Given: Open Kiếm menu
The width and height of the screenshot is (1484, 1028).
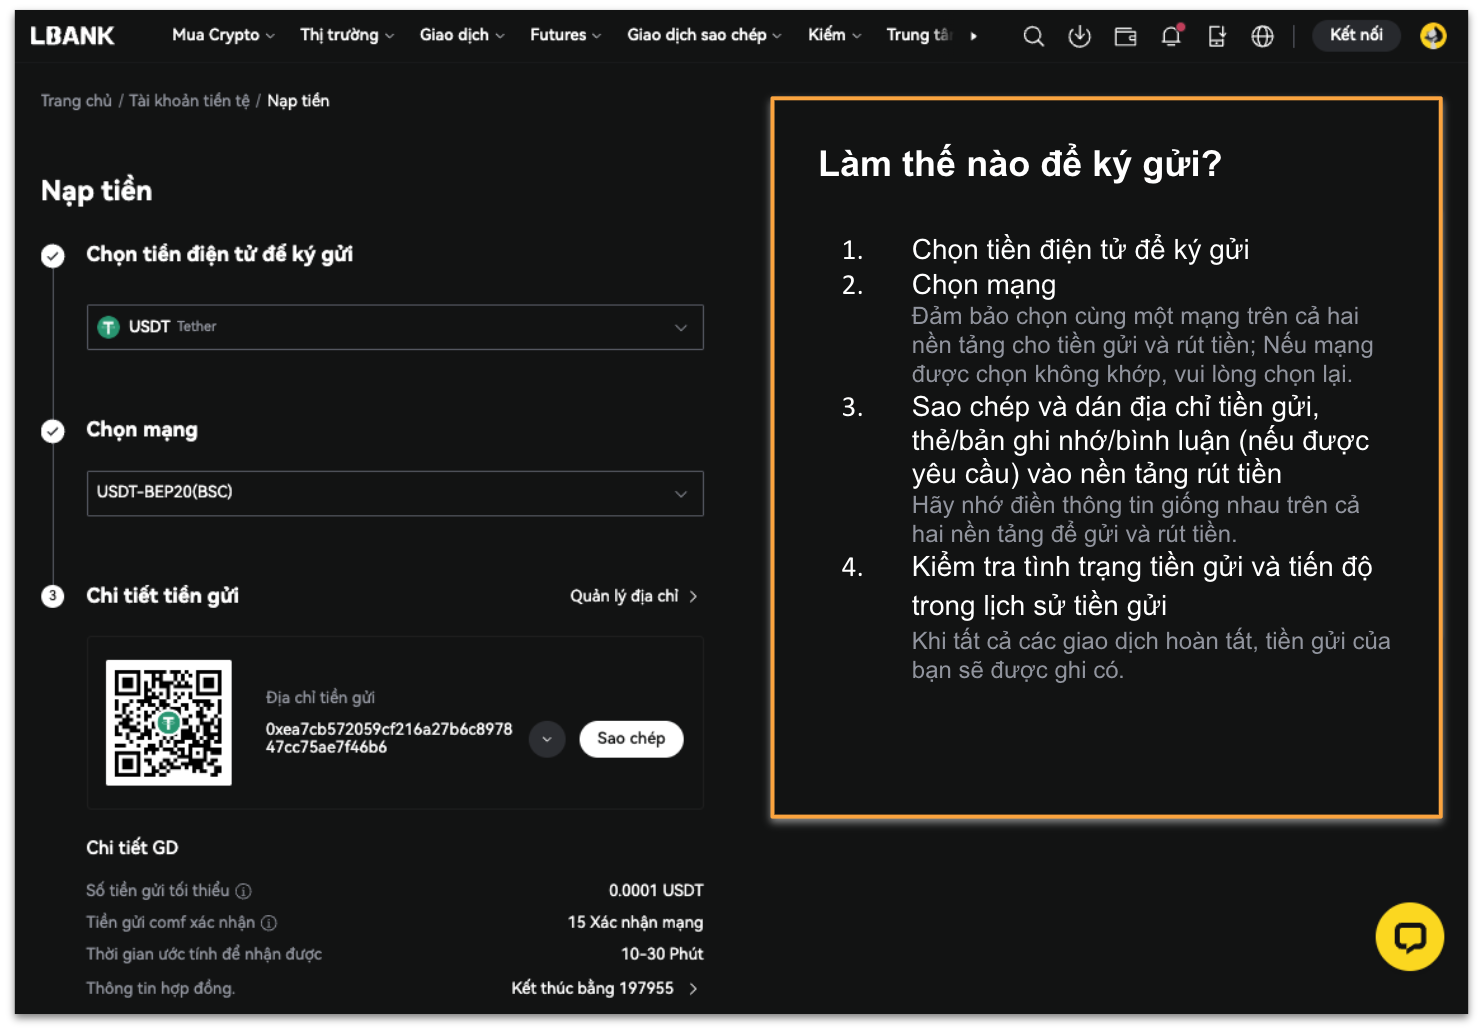Looking at the screenshot, I should [834, 35].
